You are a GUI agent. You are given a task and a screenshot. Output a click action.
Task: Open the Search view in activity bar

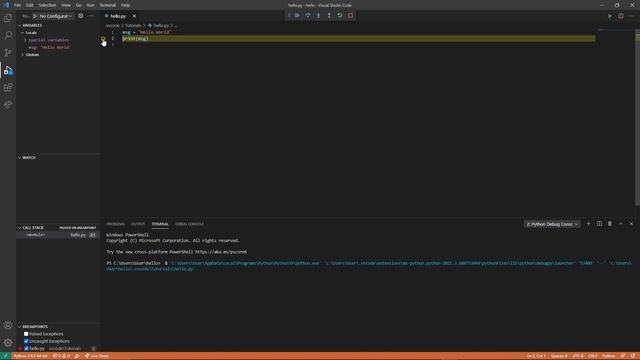(x=8, y=35)
